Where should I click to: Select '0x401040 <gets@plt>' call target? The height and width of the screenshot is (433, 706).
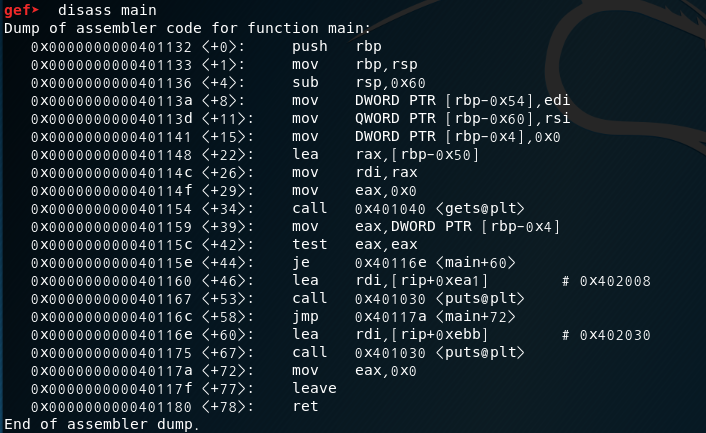tap(440, 209)
